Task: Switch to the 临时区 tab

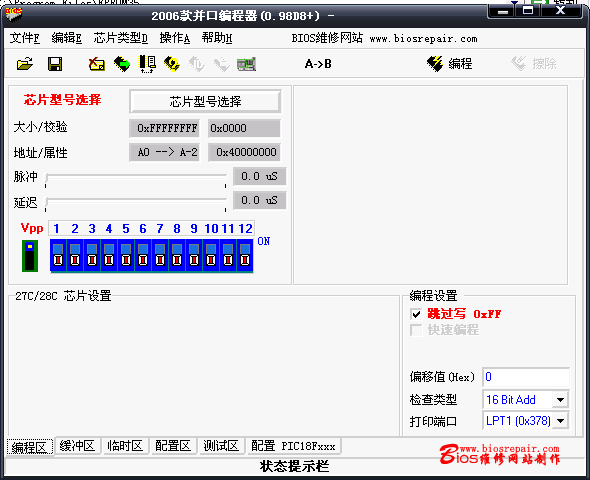Action: [x=125, y=446]
